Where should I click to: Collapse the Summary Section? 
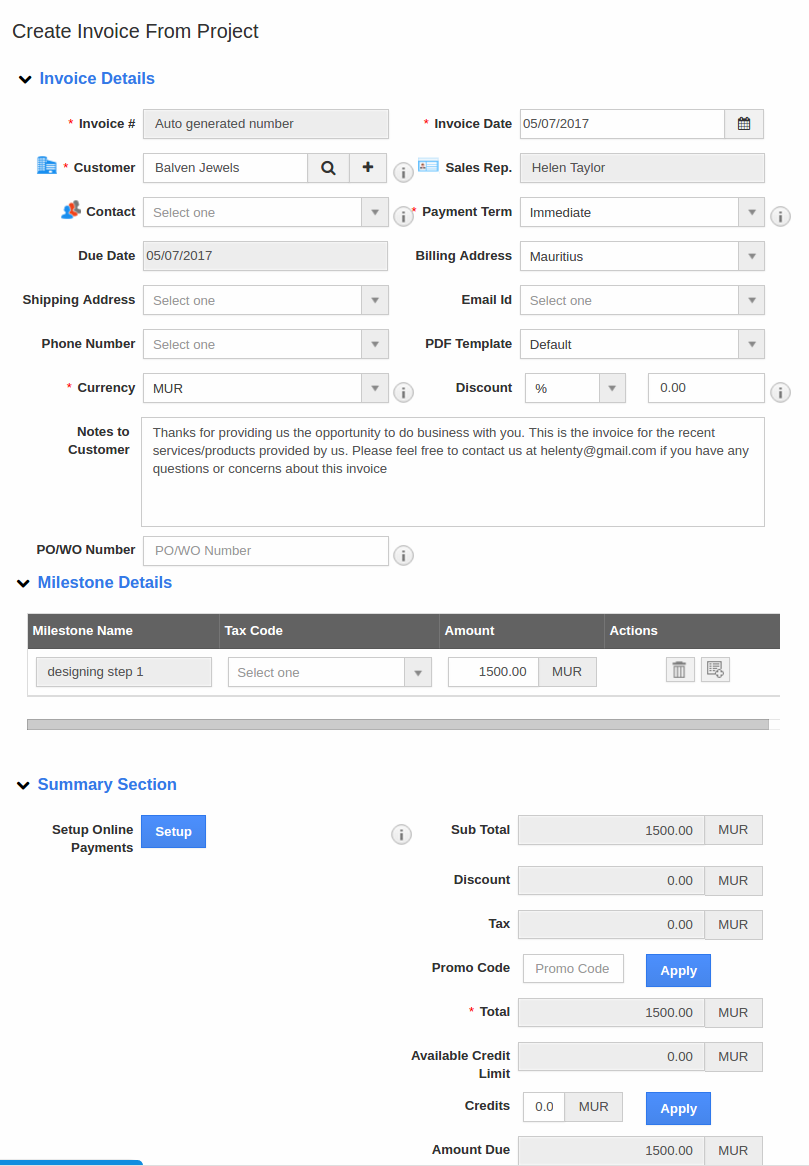pos(24,785)
